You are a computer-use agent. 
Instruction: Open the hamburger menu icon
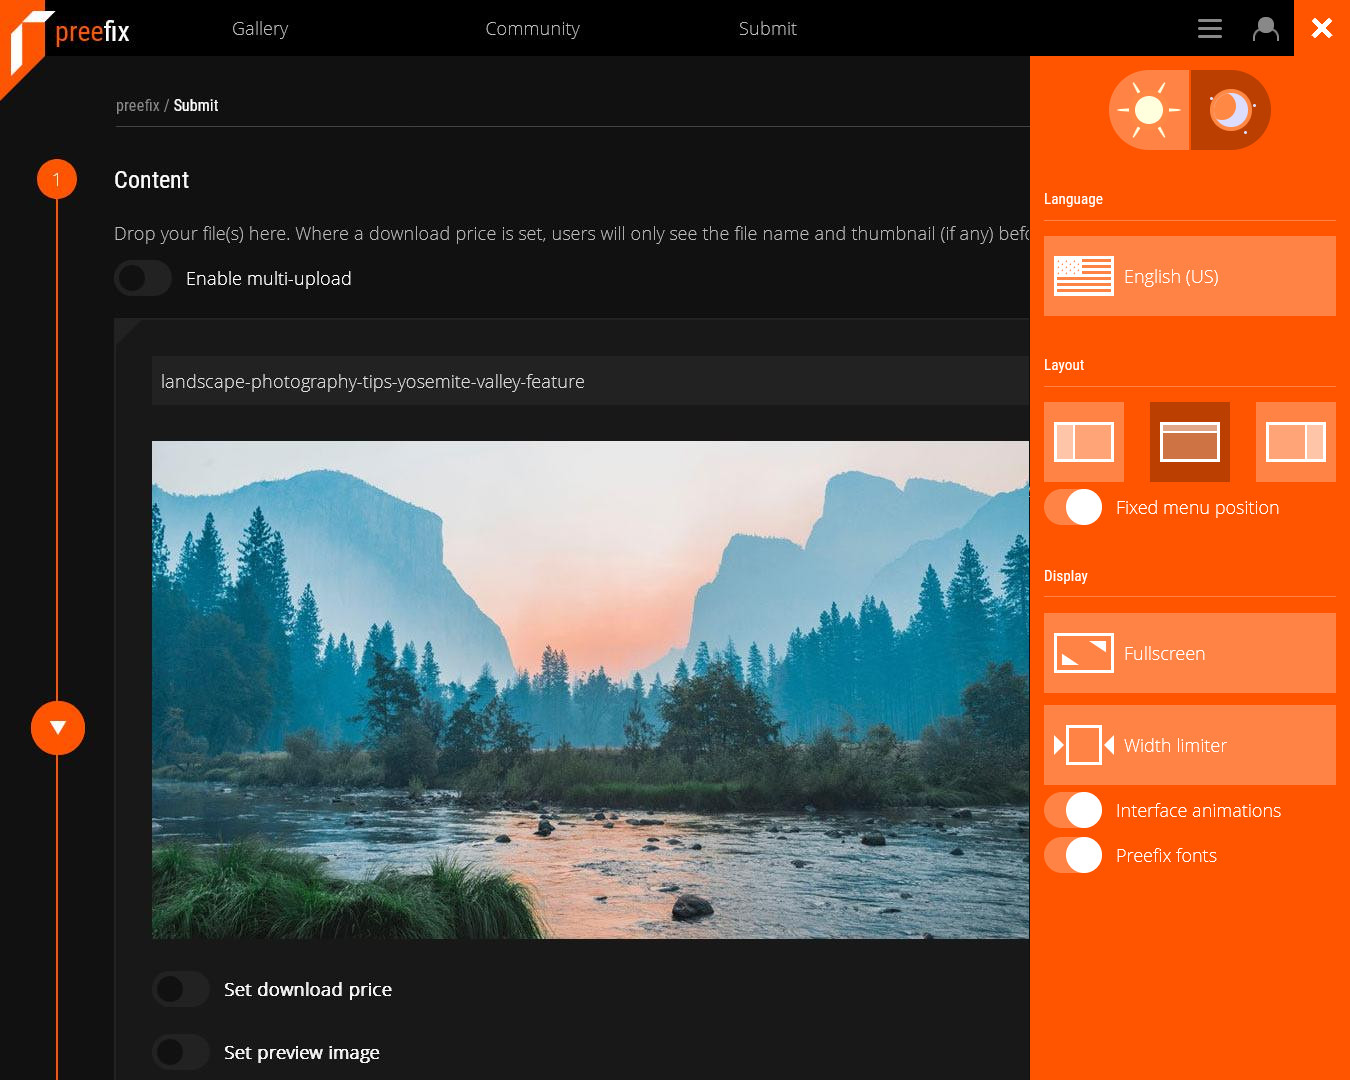click(1210, 29)
